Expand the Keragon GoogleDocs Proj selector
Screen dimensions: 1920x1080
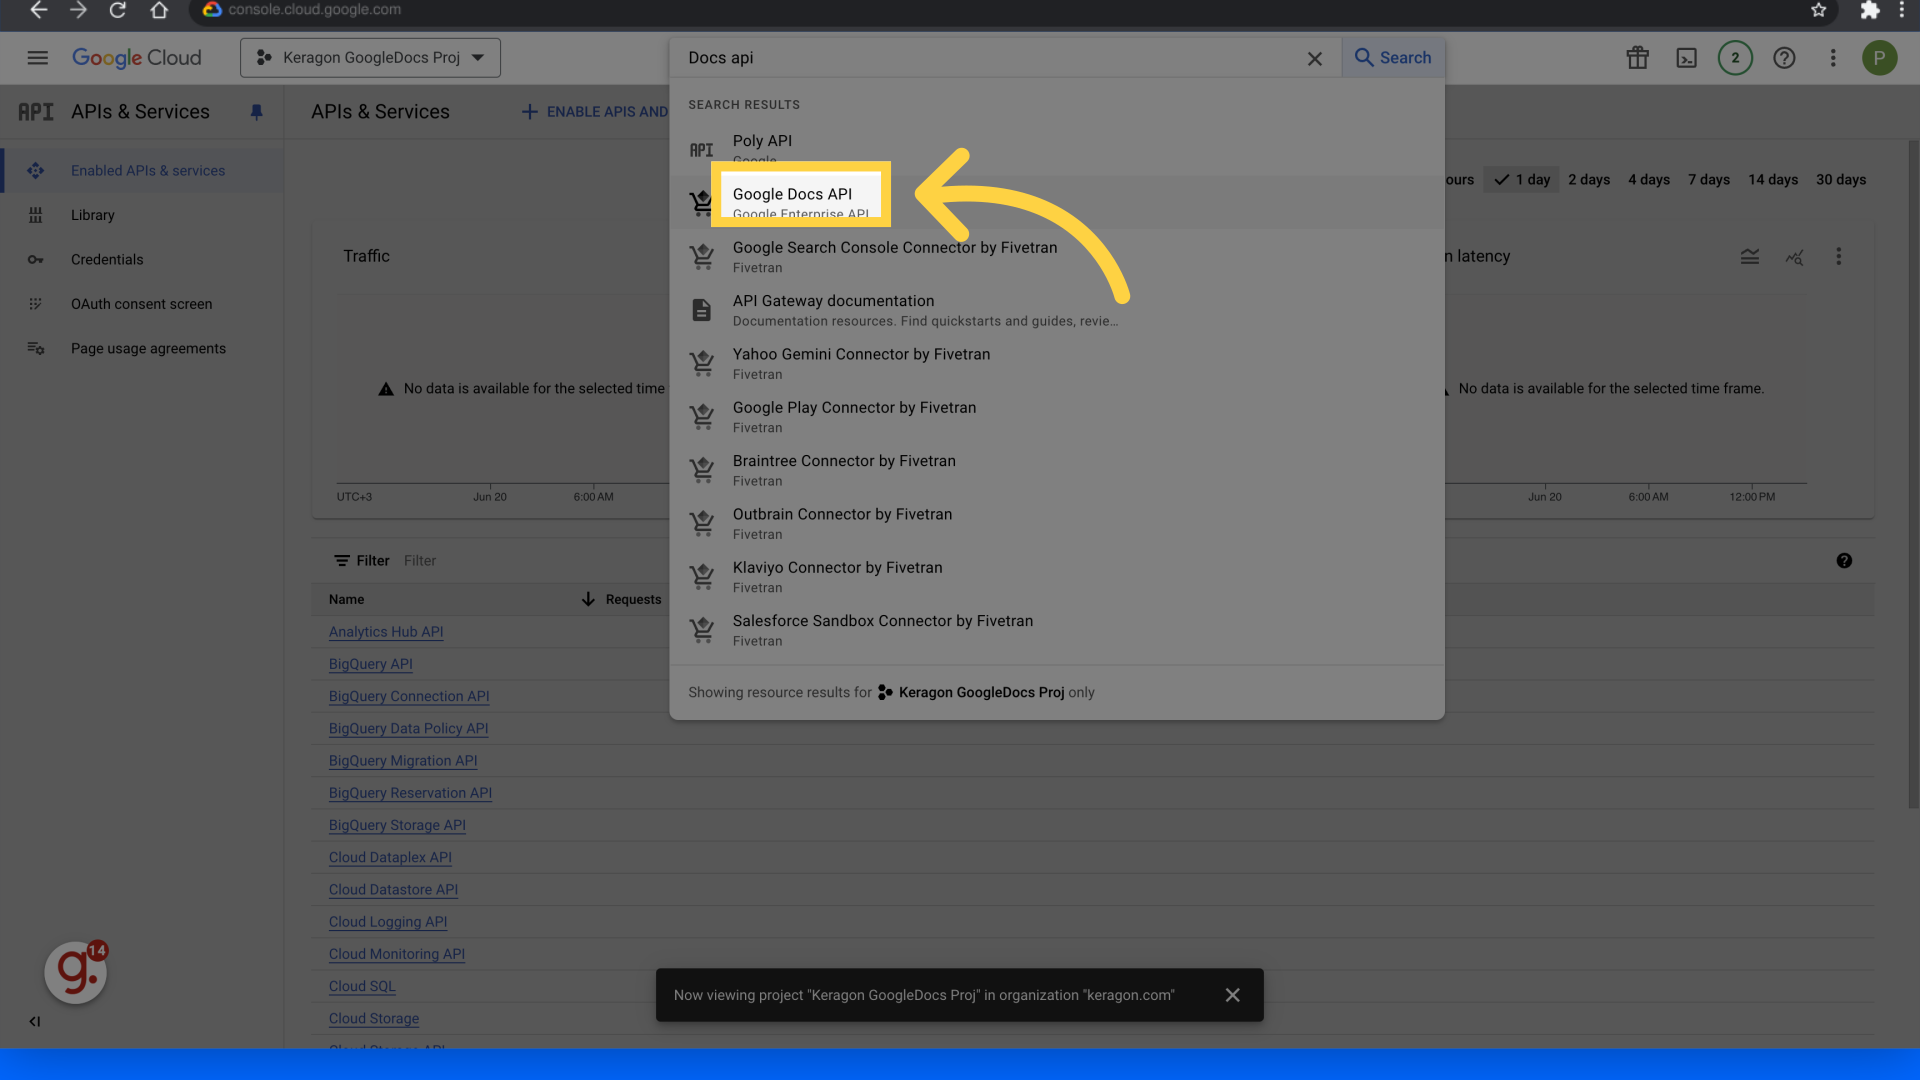(370, 58)
